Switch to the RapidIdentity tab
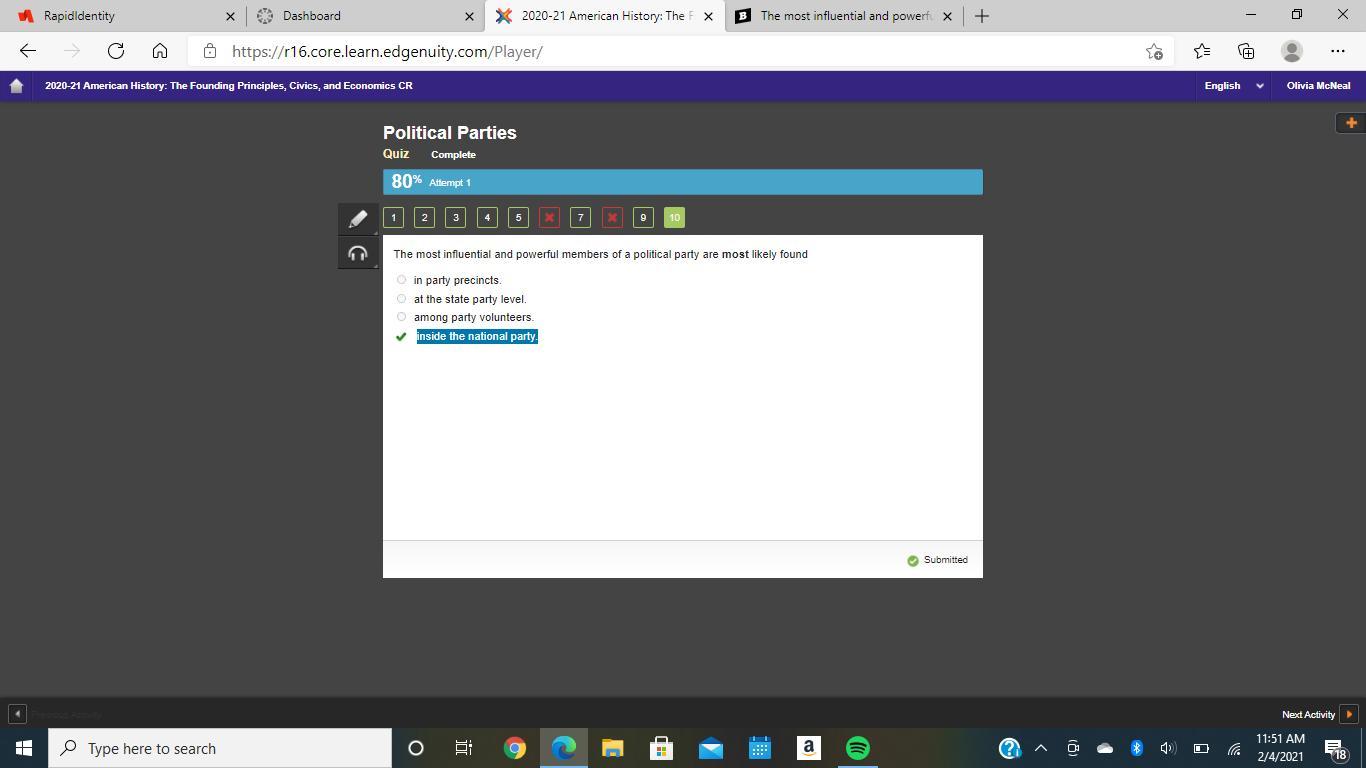Viewport: 1366px width, 768px height. [x=120, y=16]
